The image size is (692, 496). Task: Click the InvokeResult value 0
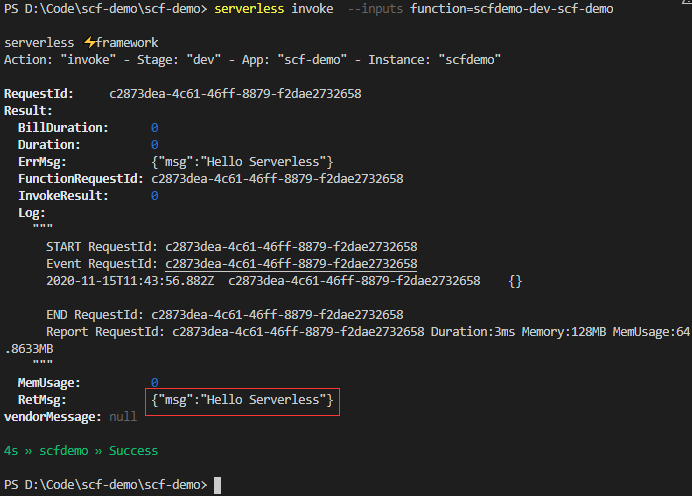[x=154, y=196]
